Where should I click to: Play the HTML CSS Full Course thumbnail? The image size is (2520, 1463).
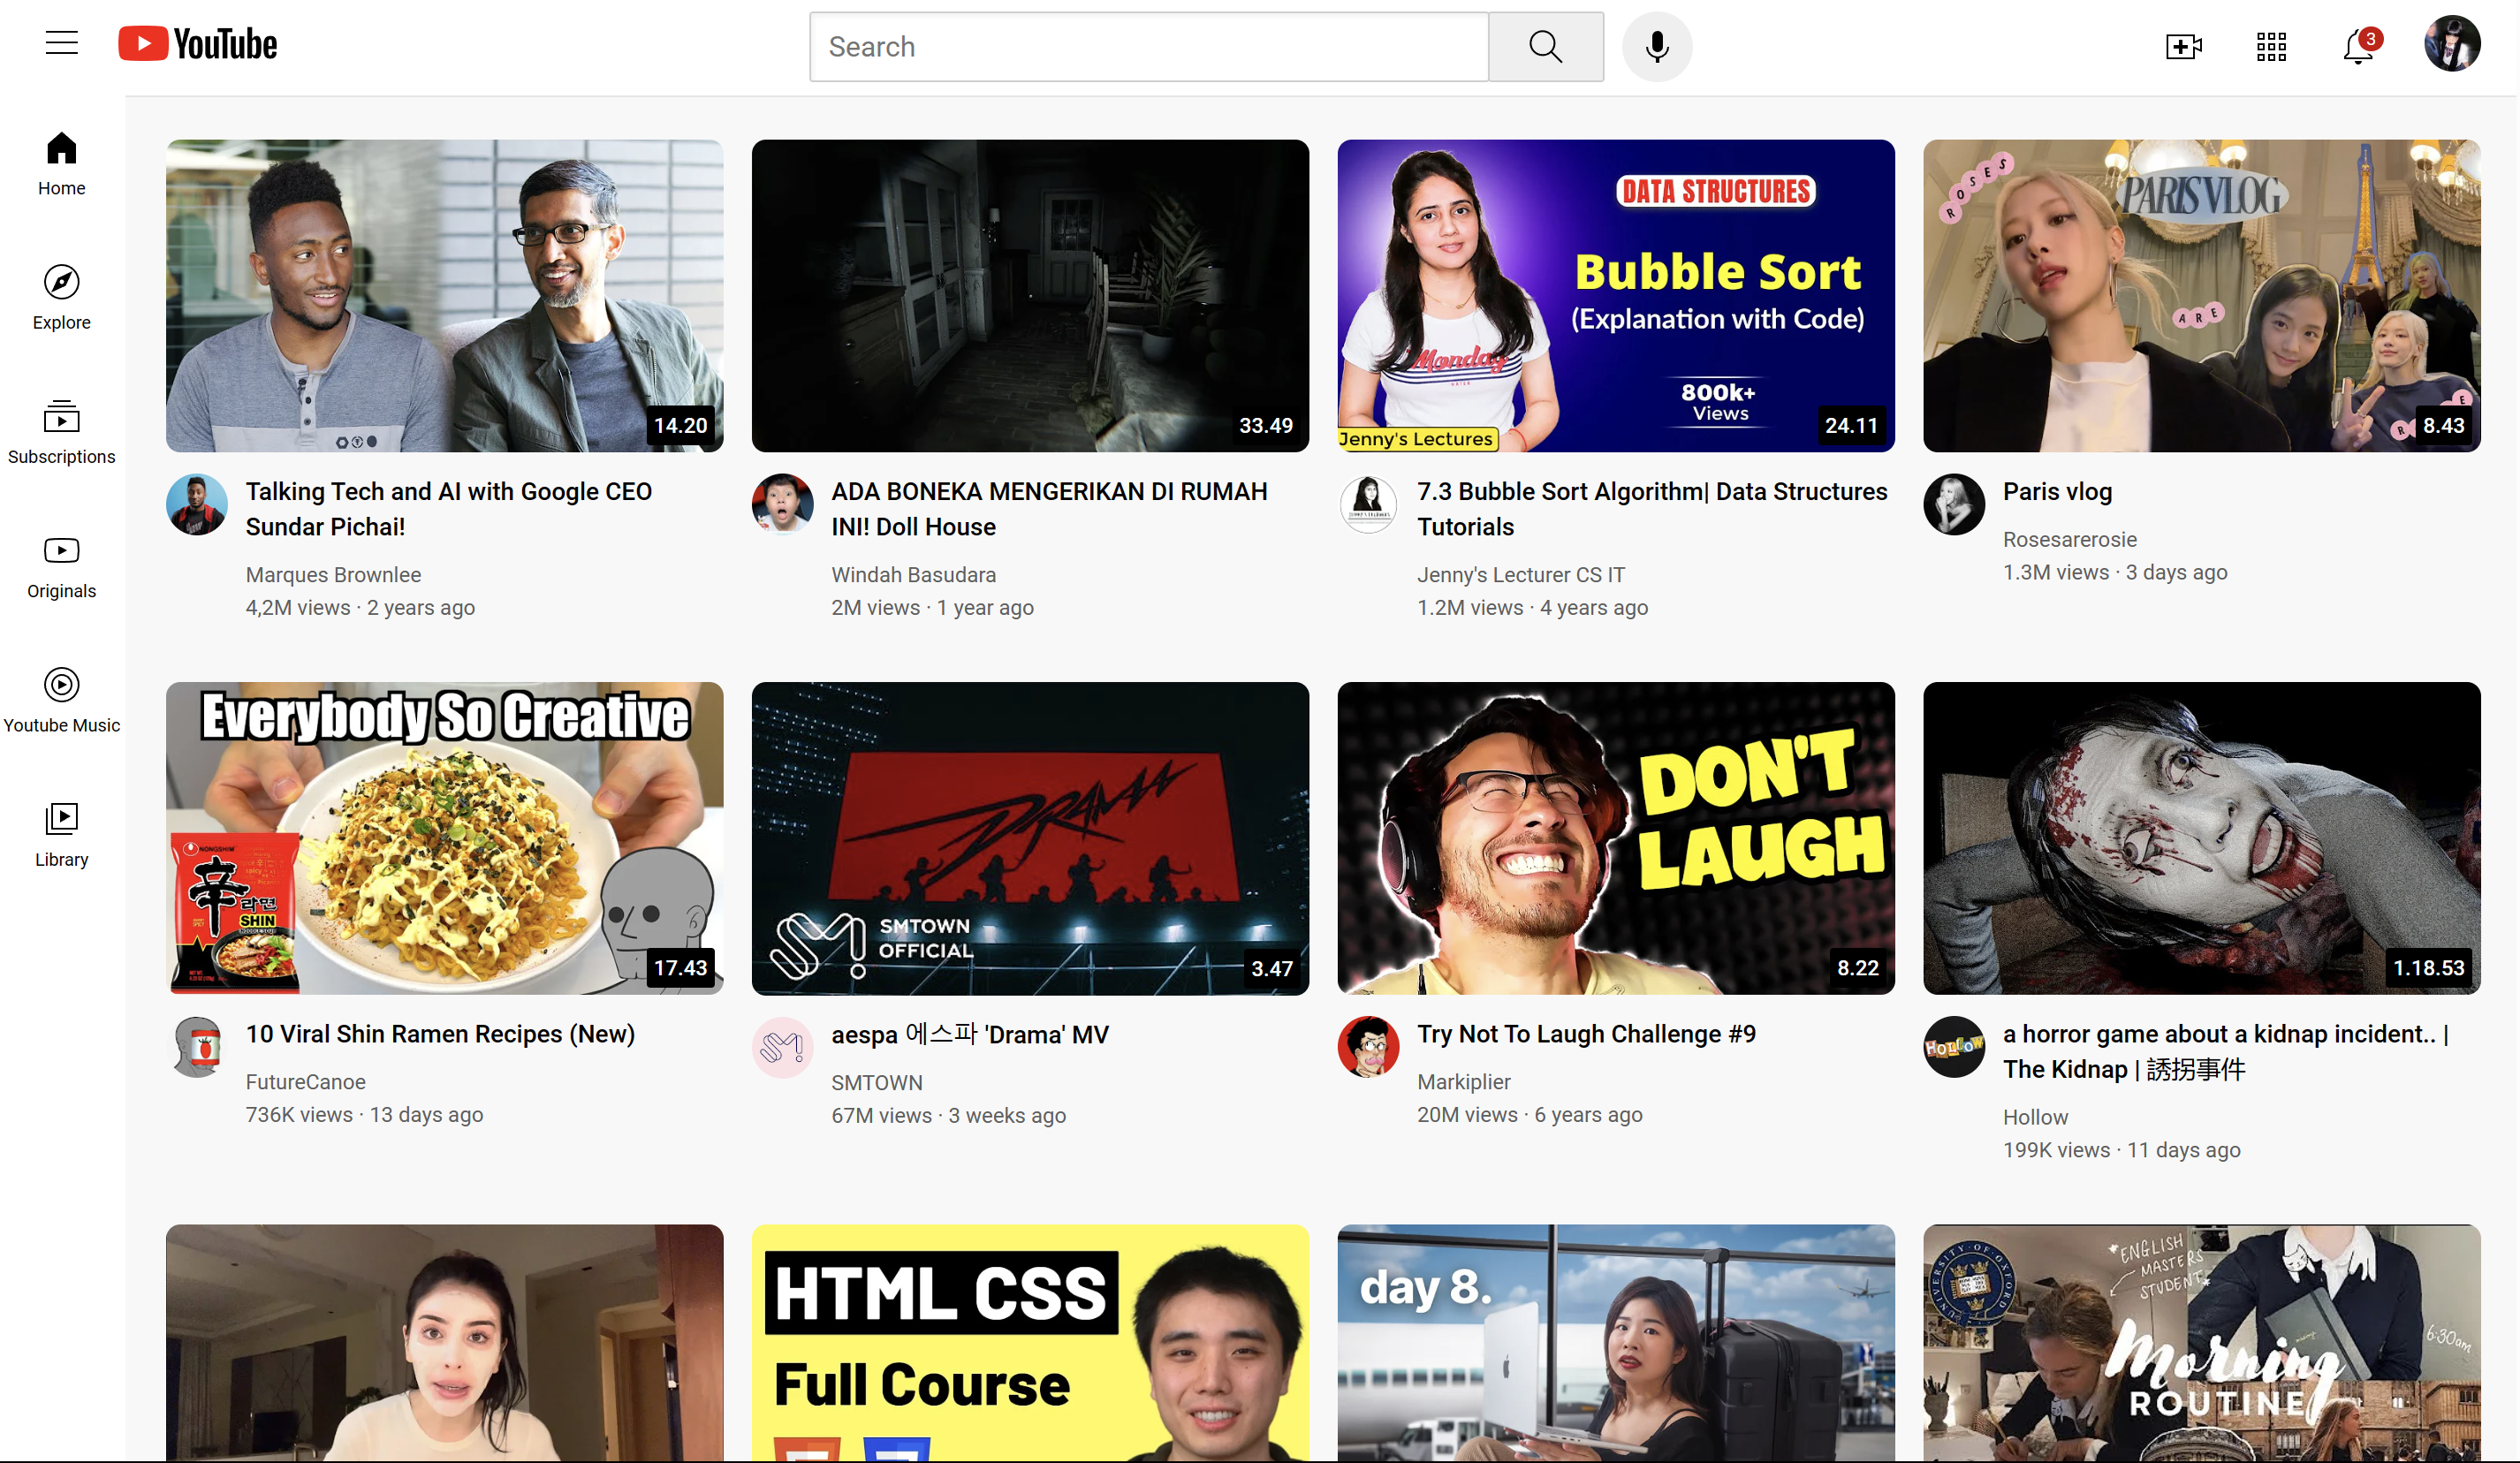[1030, 1343]
